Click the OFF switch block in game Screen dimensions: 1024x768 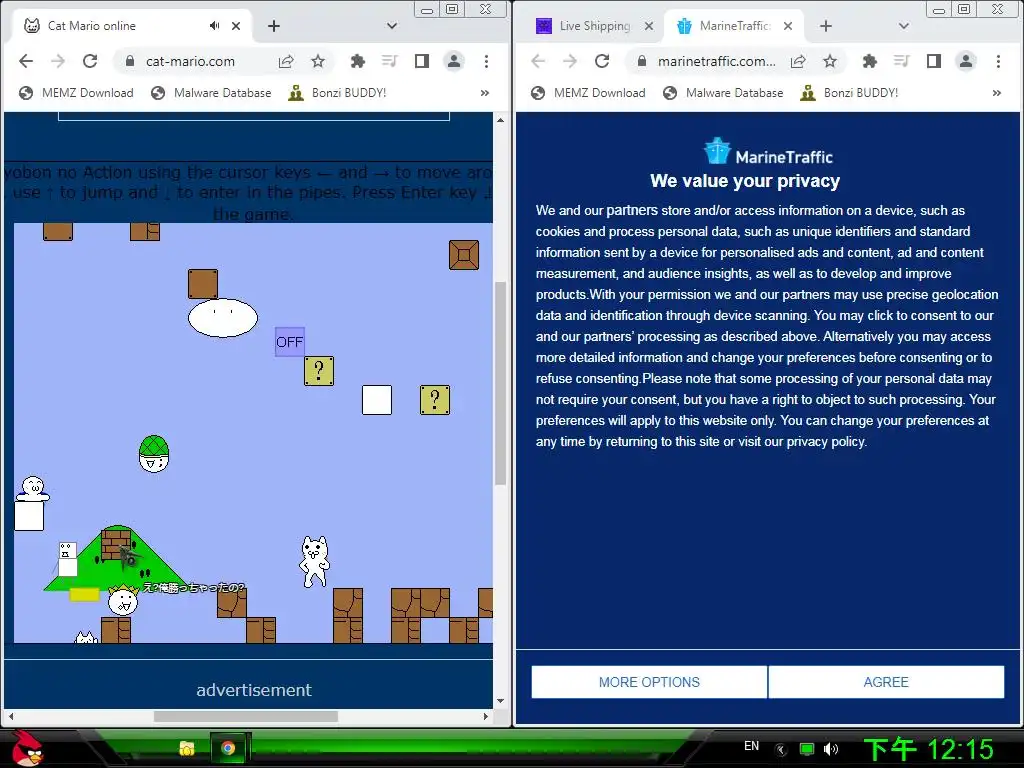coord(290,342)
